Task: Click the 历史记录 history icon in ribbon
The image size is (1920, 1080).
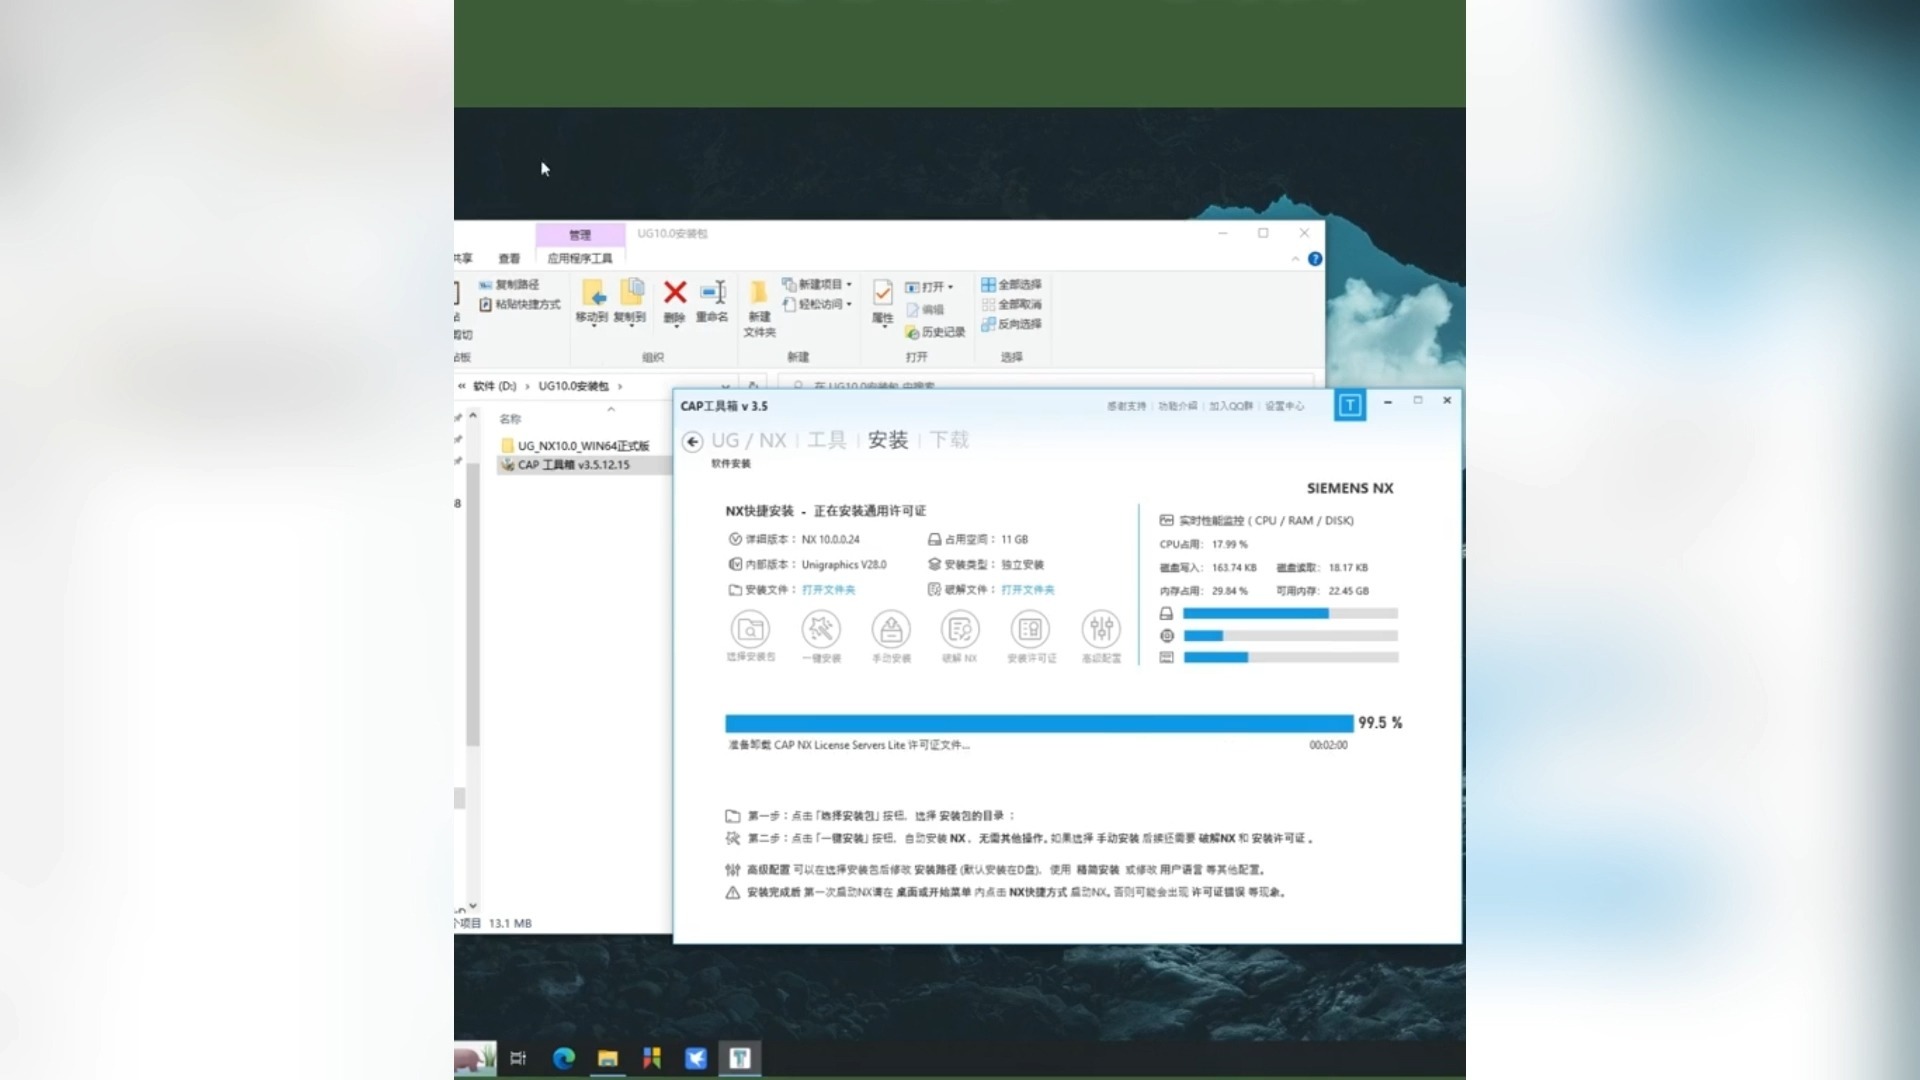Action: pos(936,333)
